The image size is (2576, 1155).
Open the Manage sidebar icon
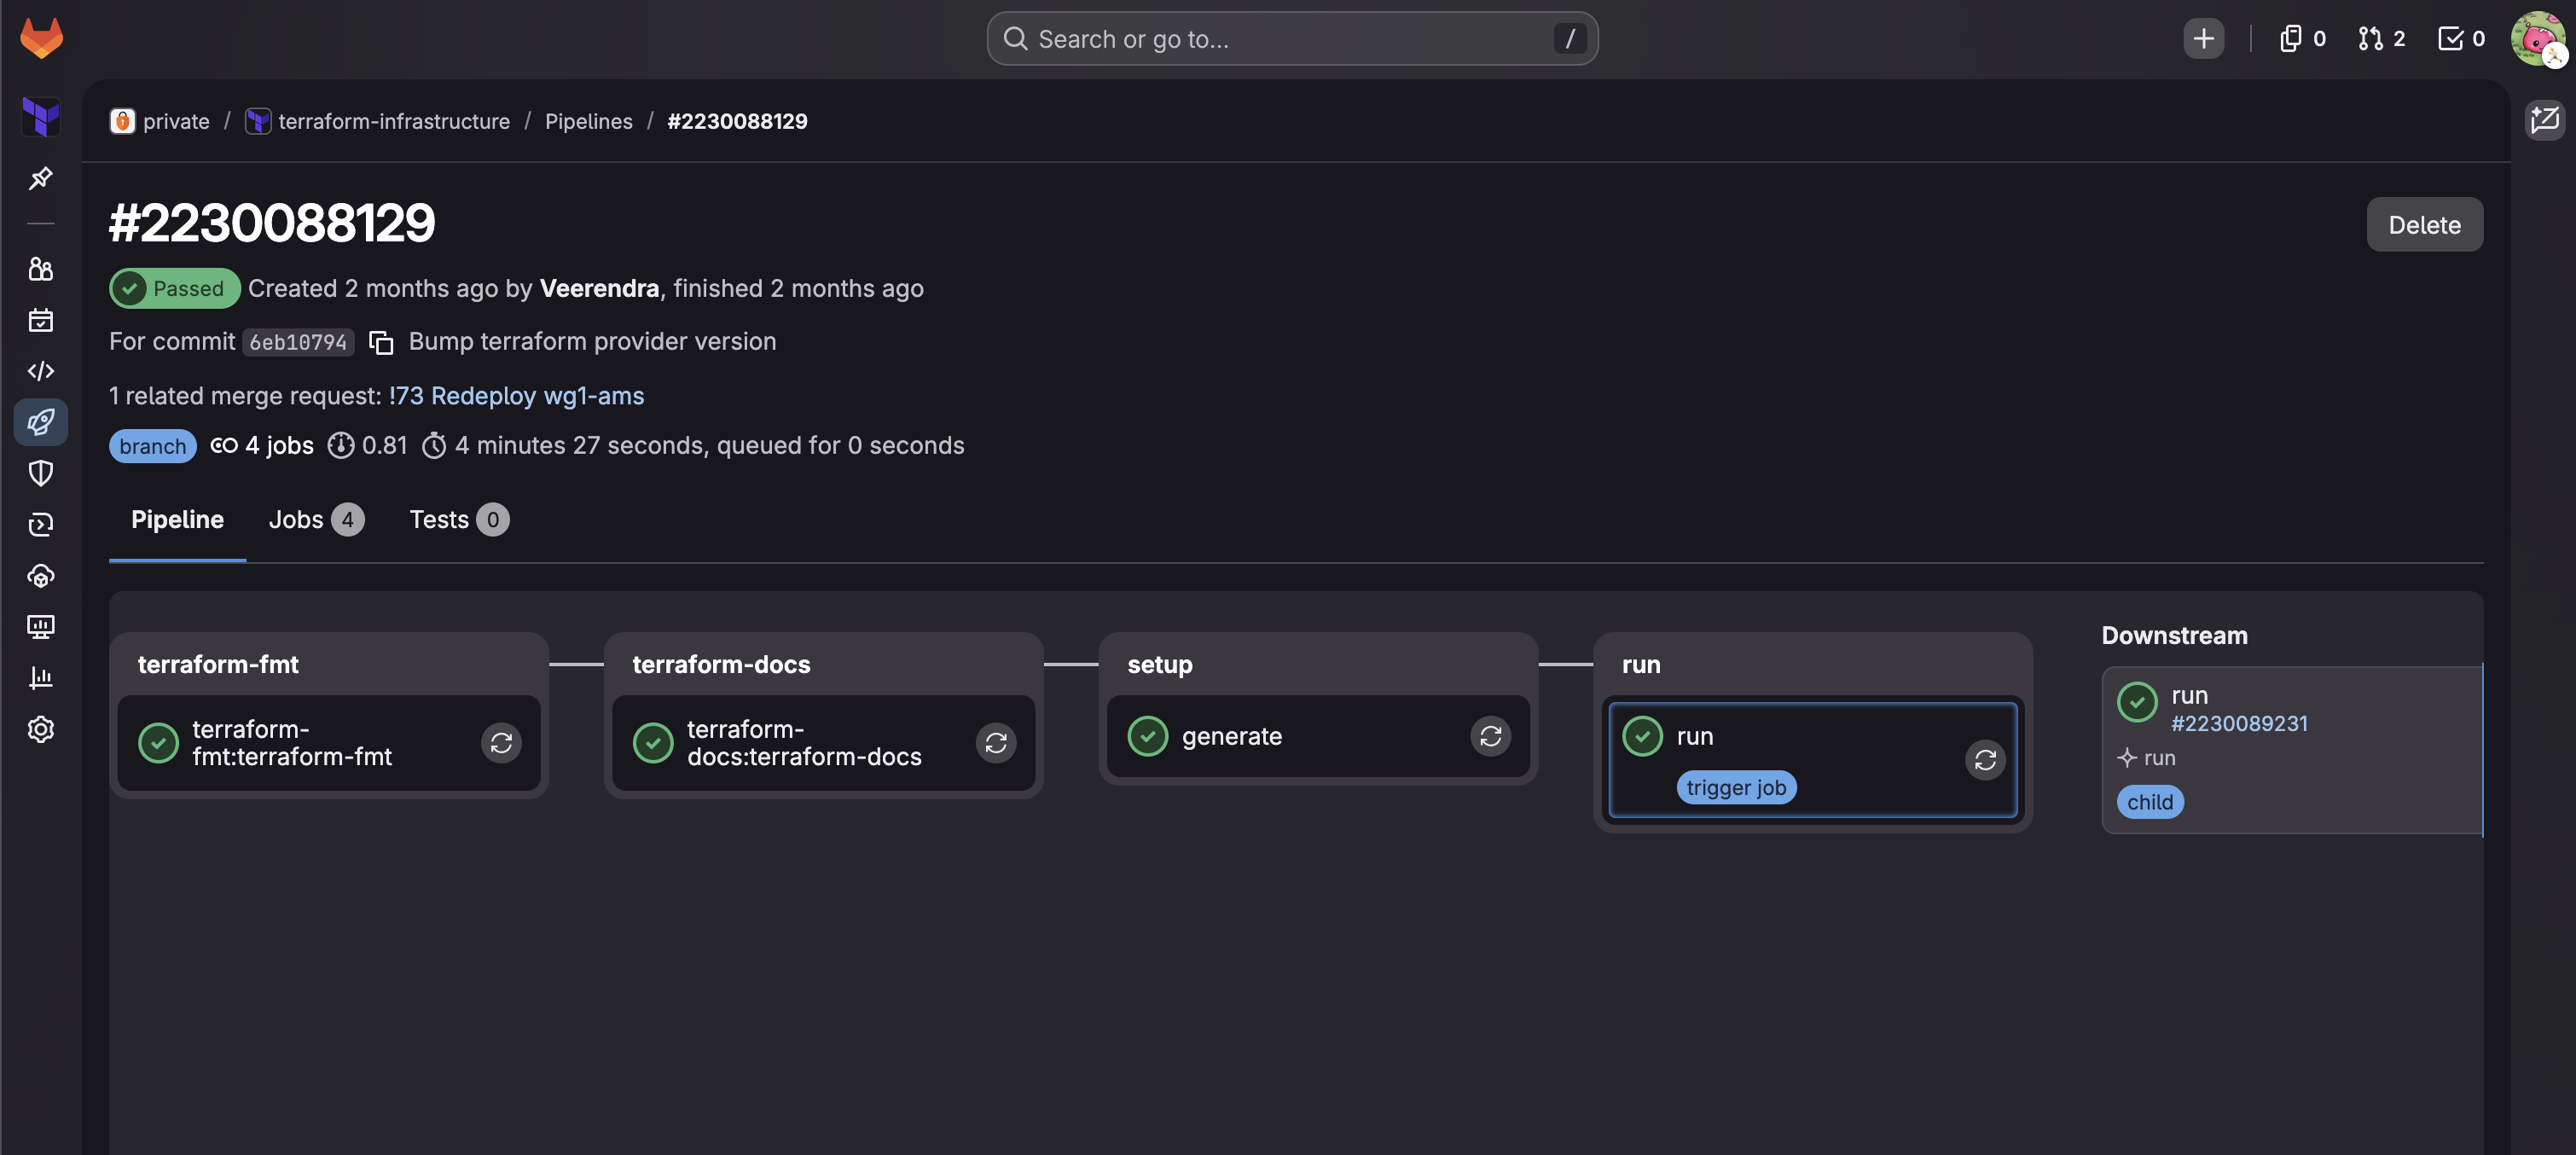(x=41, y=269)
